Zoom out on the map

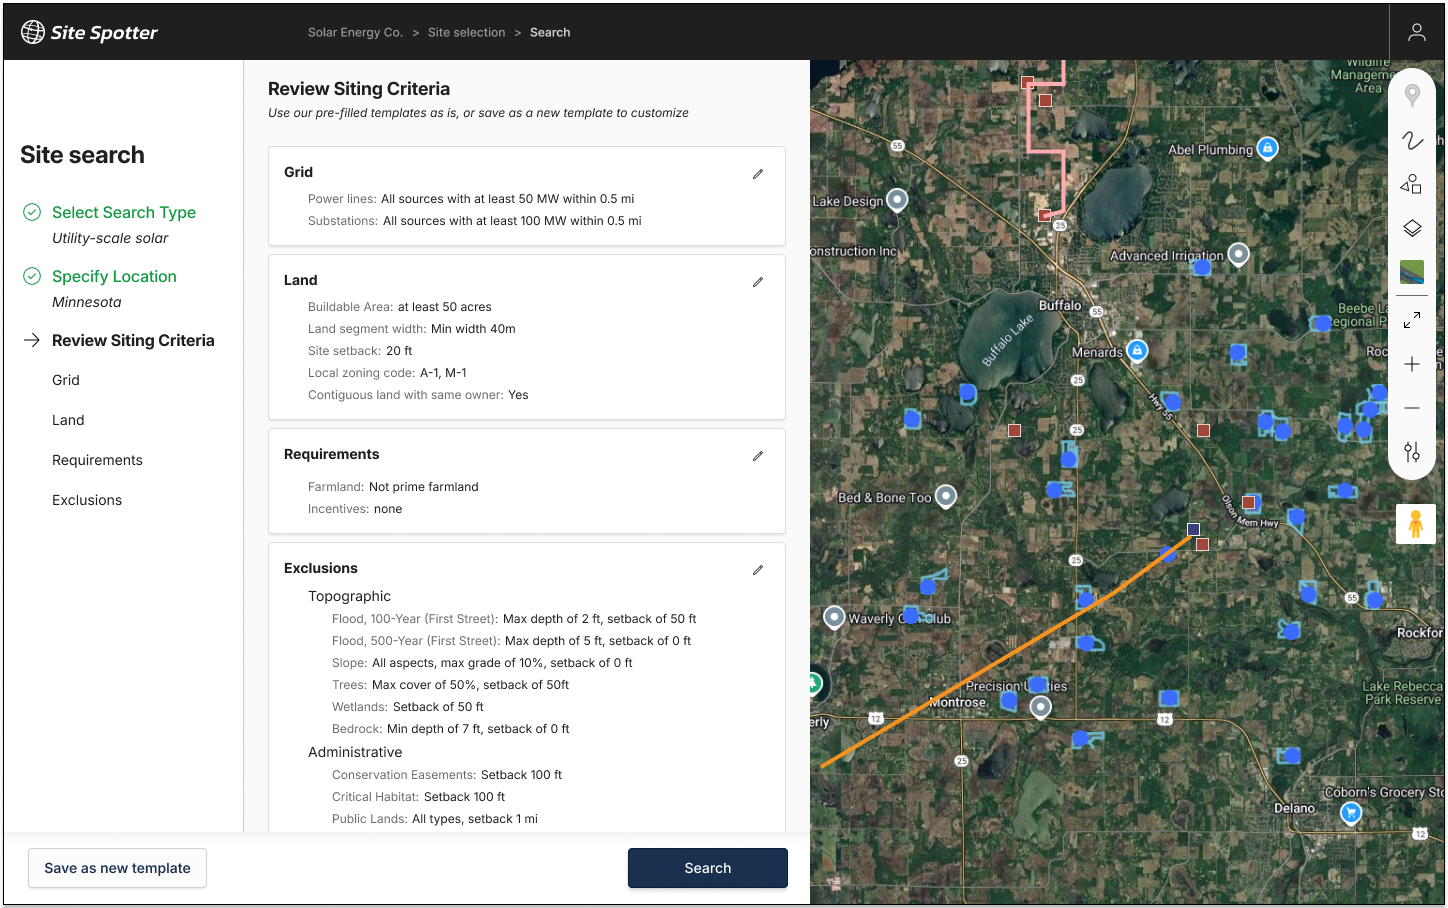pos(1412,408)
